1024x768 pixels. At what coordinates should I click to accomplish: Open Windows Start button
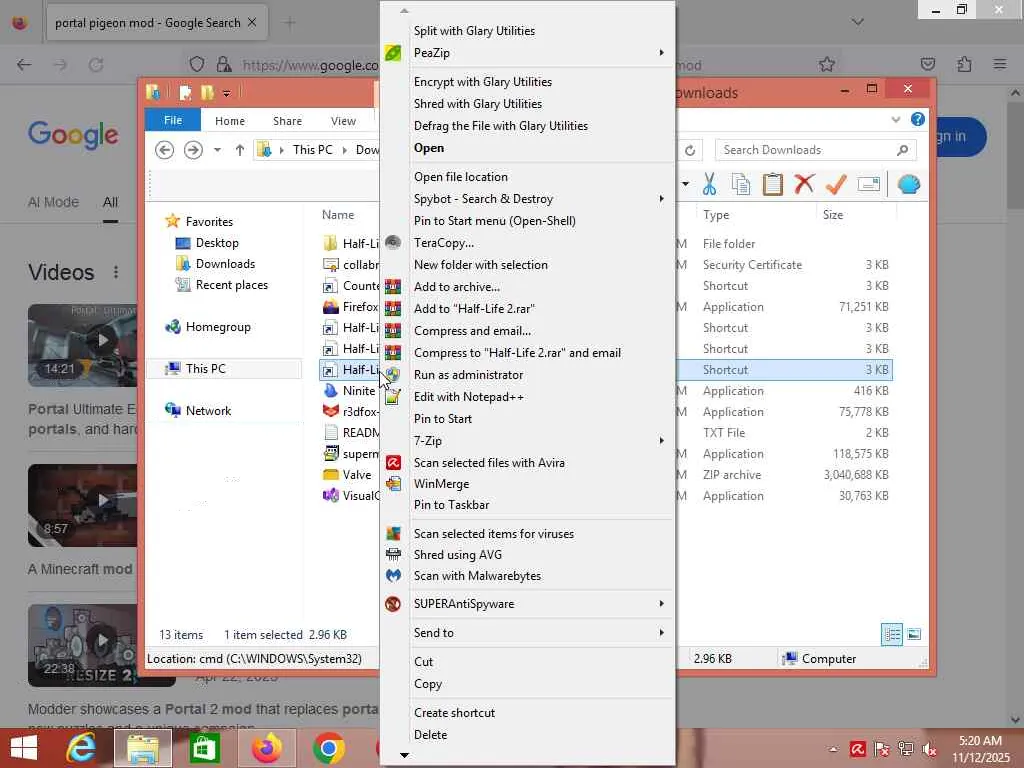[24, 748]
